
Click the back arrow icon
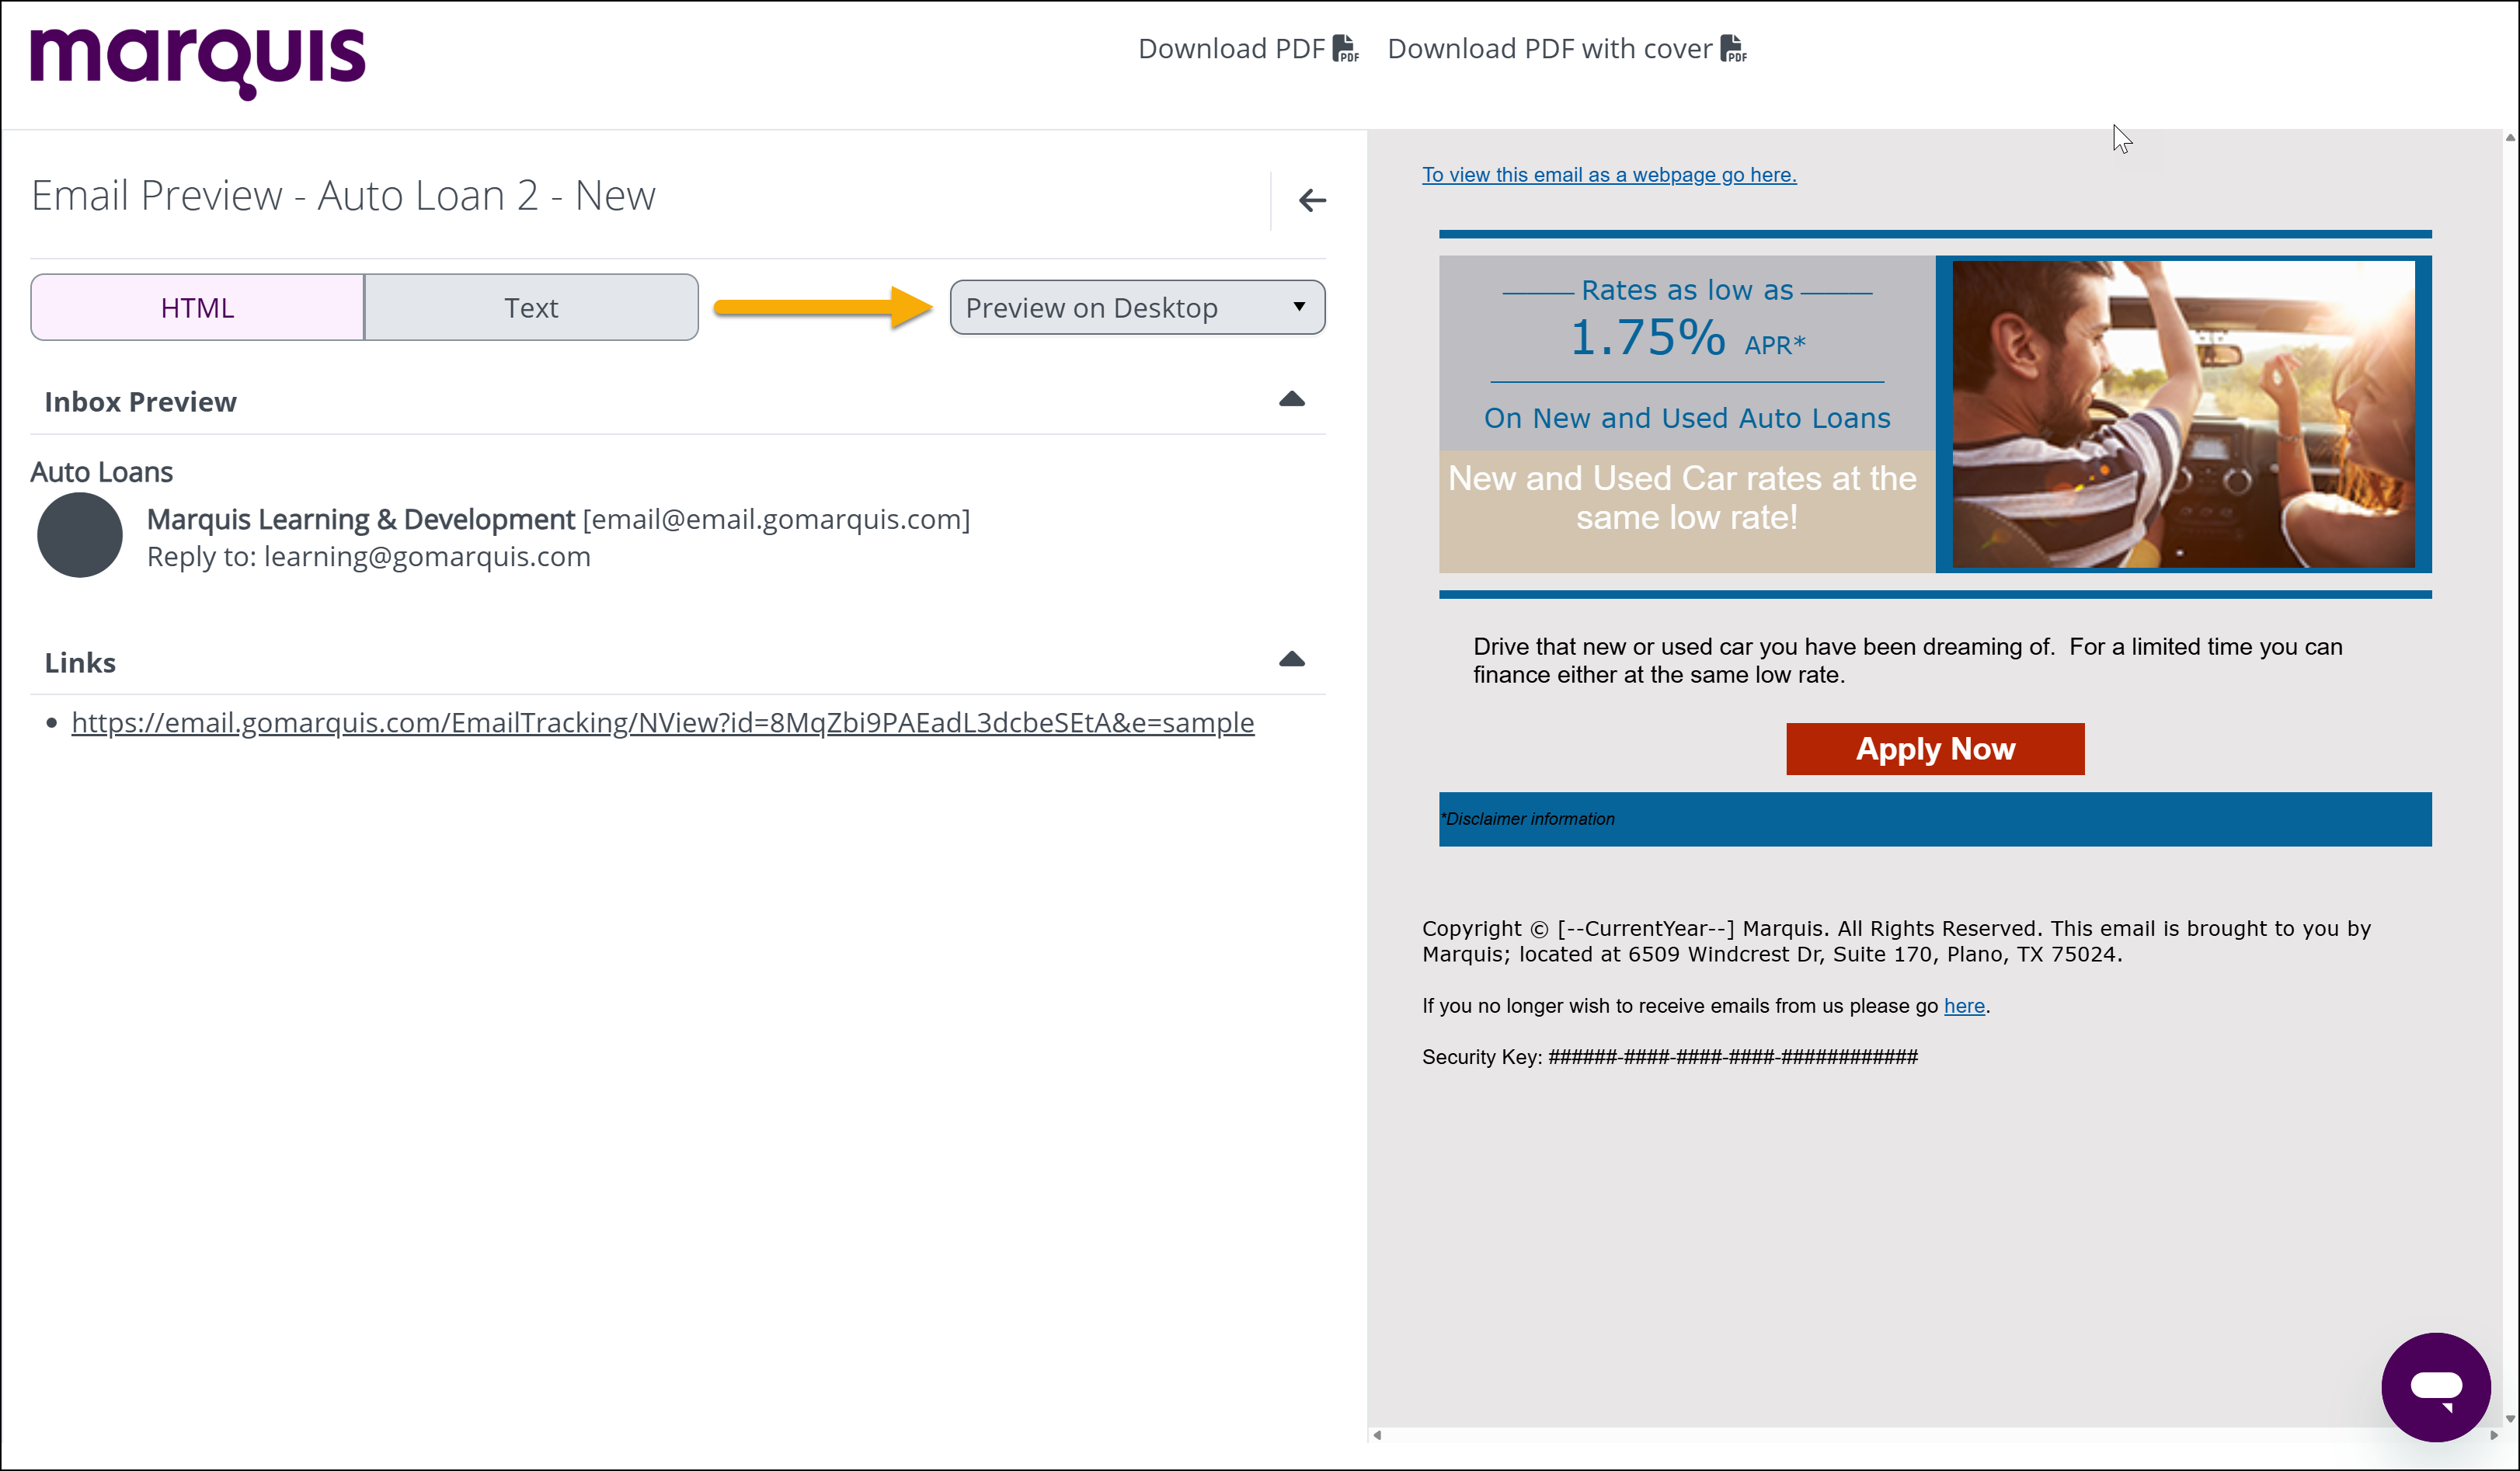tap(1312, 200)
